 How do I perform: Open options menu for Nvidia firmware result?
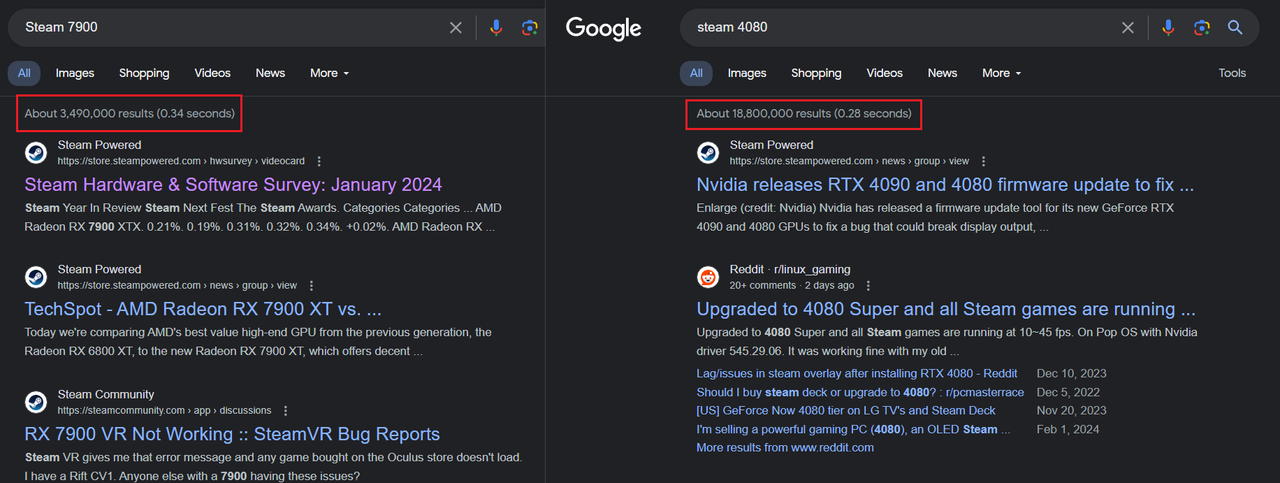(x=983, y=161)
